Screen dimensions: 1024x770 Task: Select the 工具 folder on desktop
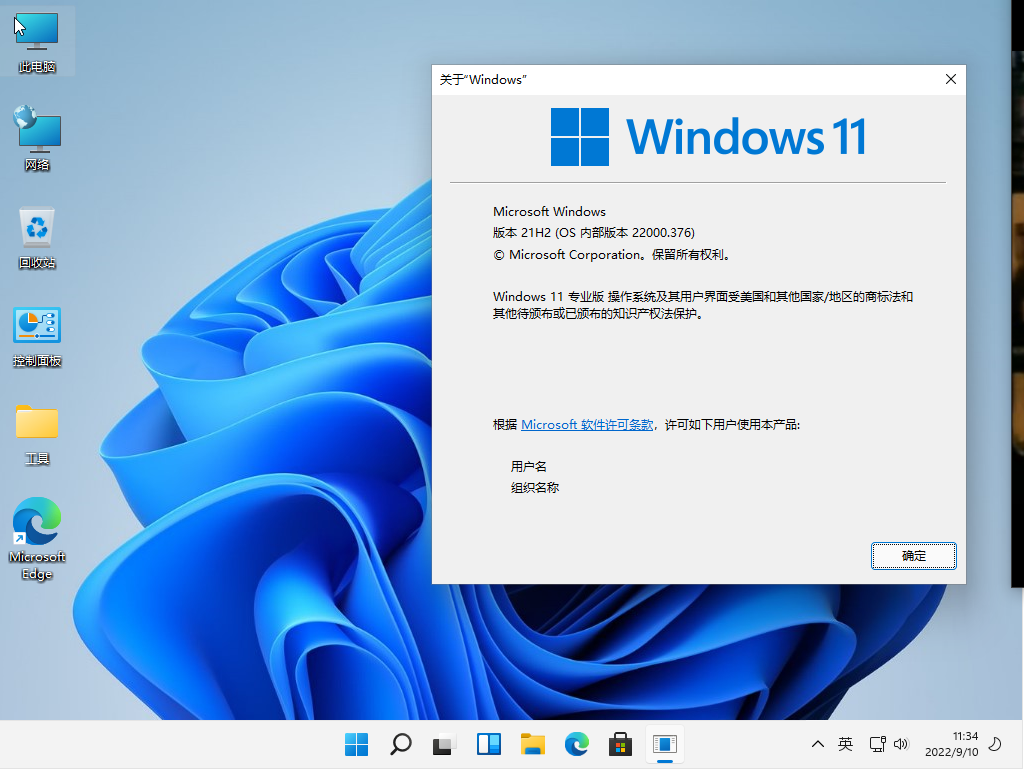point(37,434)
